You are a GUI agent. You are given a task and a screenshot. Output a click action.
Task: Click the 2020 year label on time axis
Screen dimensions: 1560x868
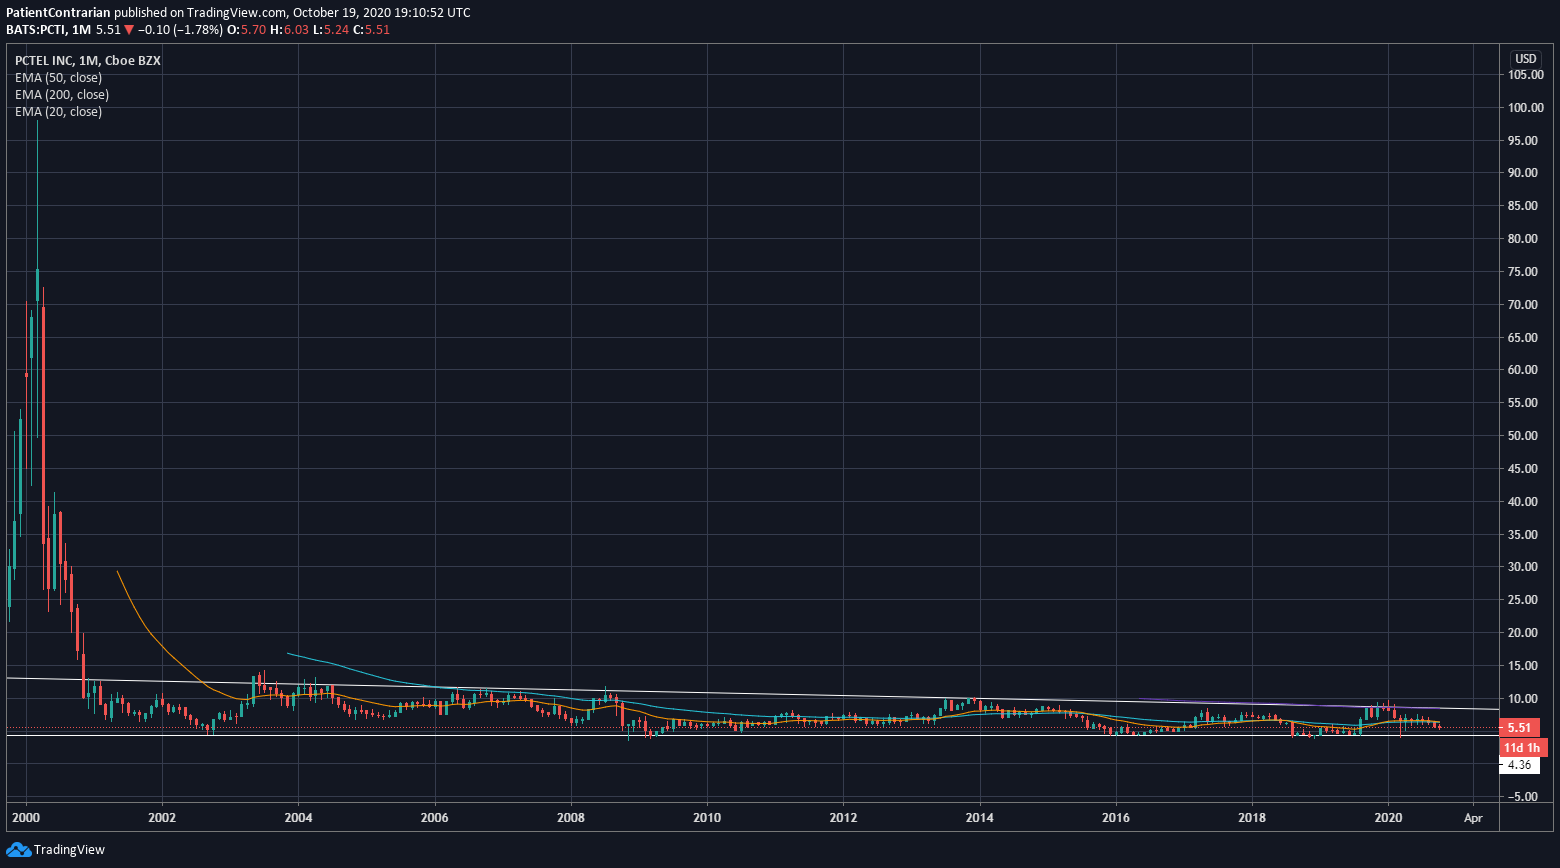(x=1388, y=817)
